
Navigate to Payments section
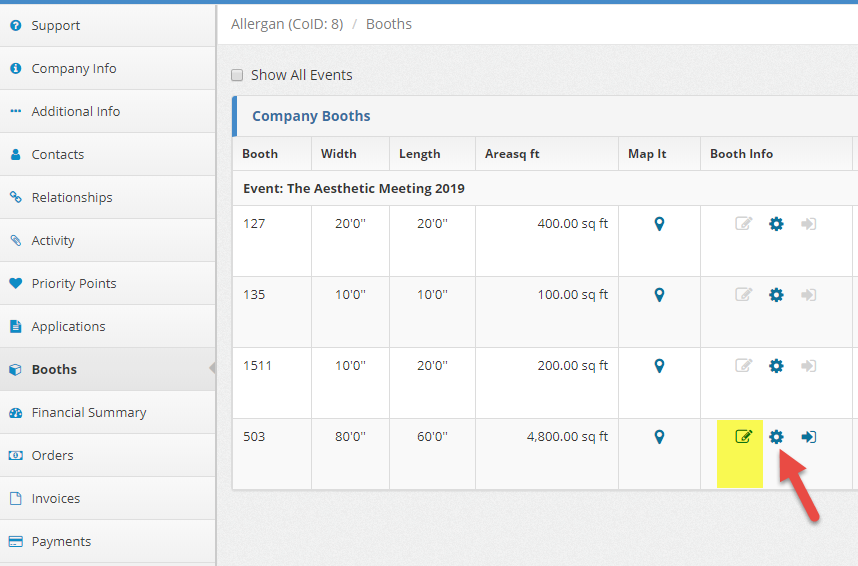coord(61,541)
